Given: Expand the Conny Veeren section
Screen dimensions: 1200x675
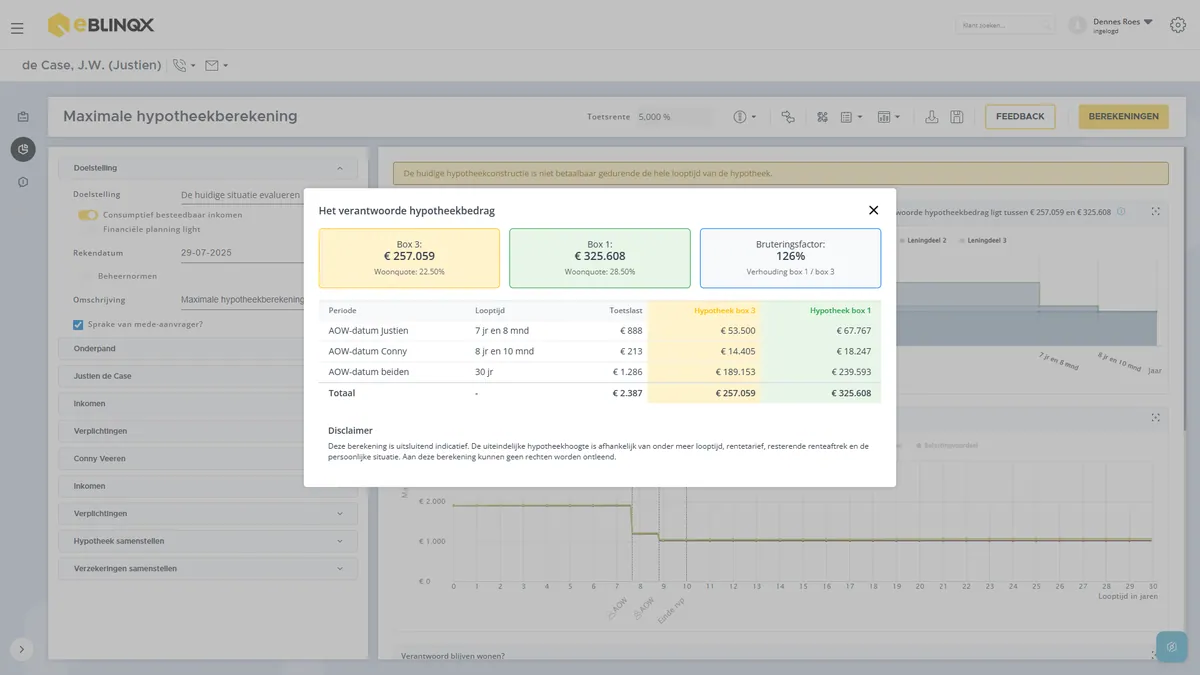Looking at the screenshot, I should point(208,459).
